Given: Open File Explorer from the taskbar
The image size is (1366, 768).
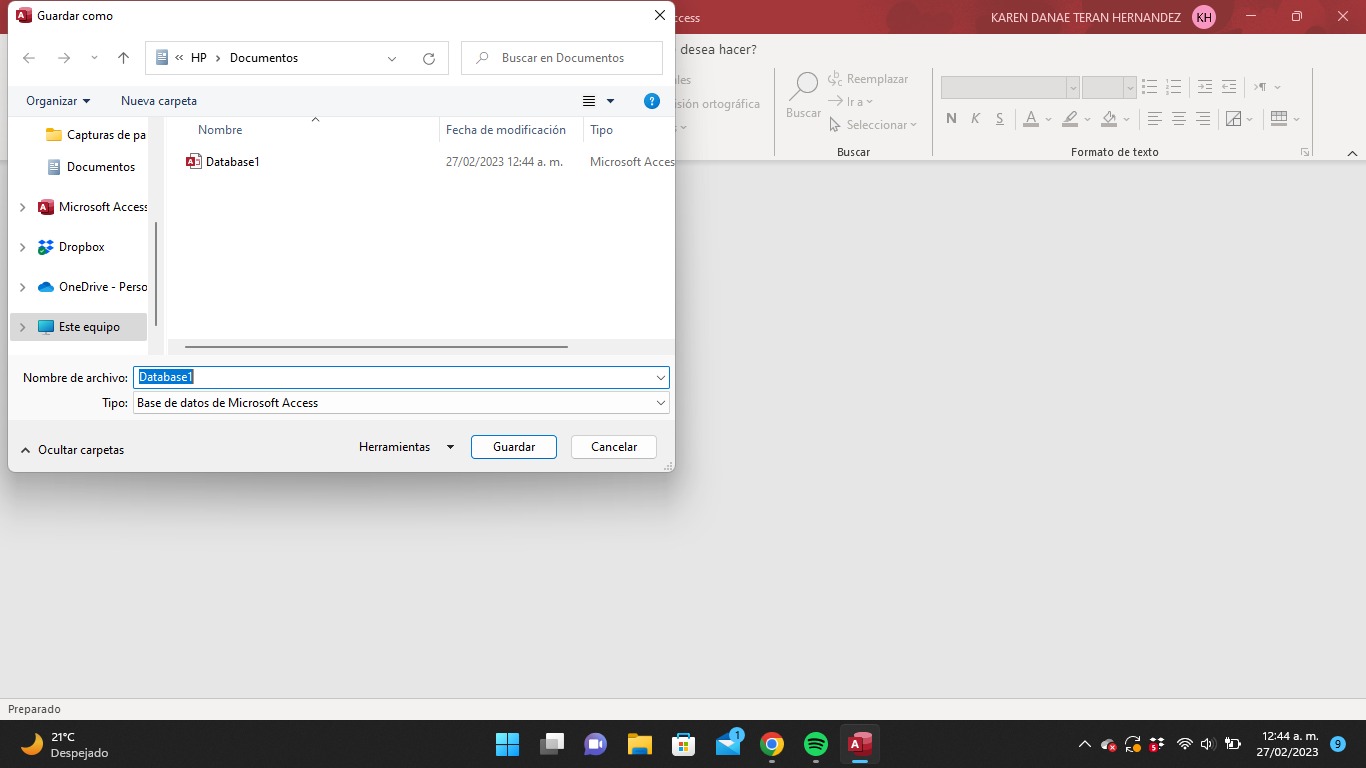Looking at the screenshot, I should pos(640,744).
